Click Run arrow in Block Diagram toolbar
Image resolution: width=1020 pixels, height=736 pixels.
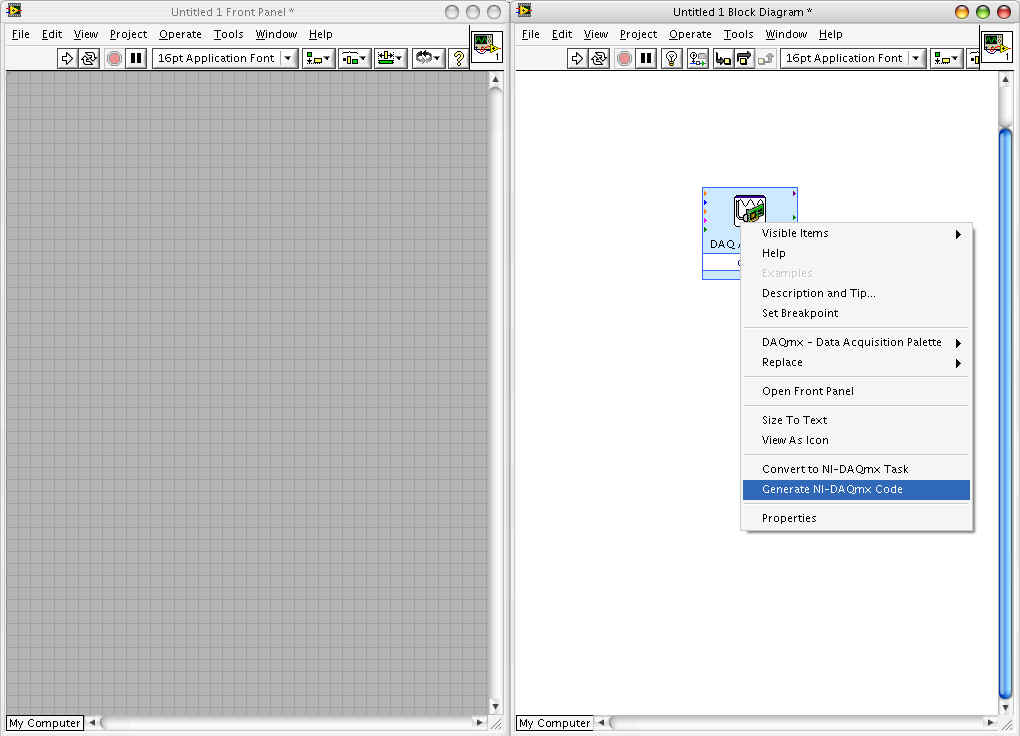click(577, 59)
